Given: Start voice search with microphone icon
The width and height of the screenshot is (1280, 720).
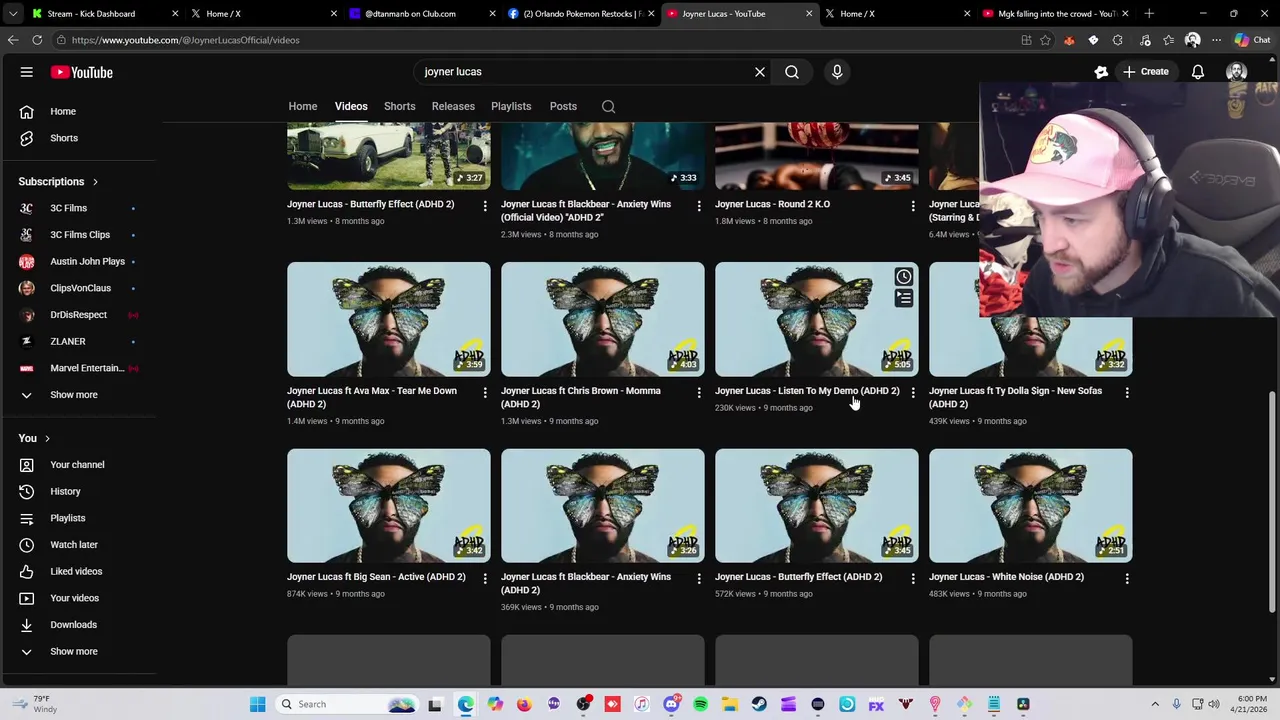Looking at the screenshot, I should click(x=837, y=72).
